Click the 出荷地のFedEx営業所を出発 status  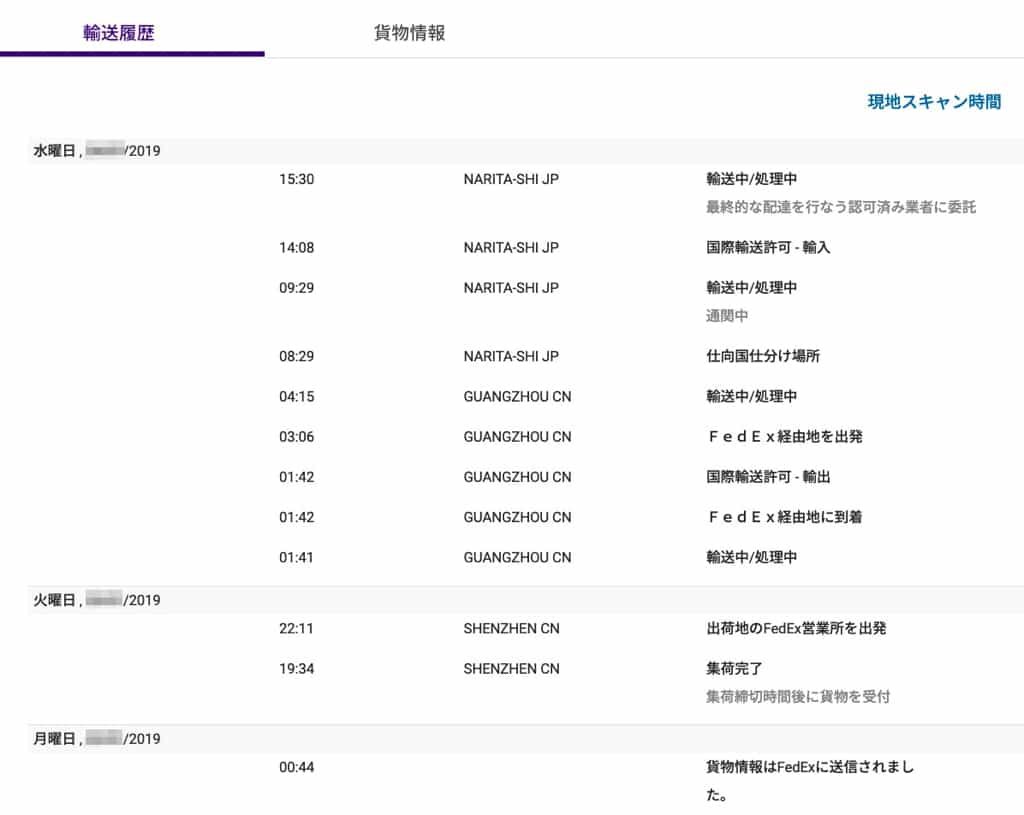click(796, 628)
